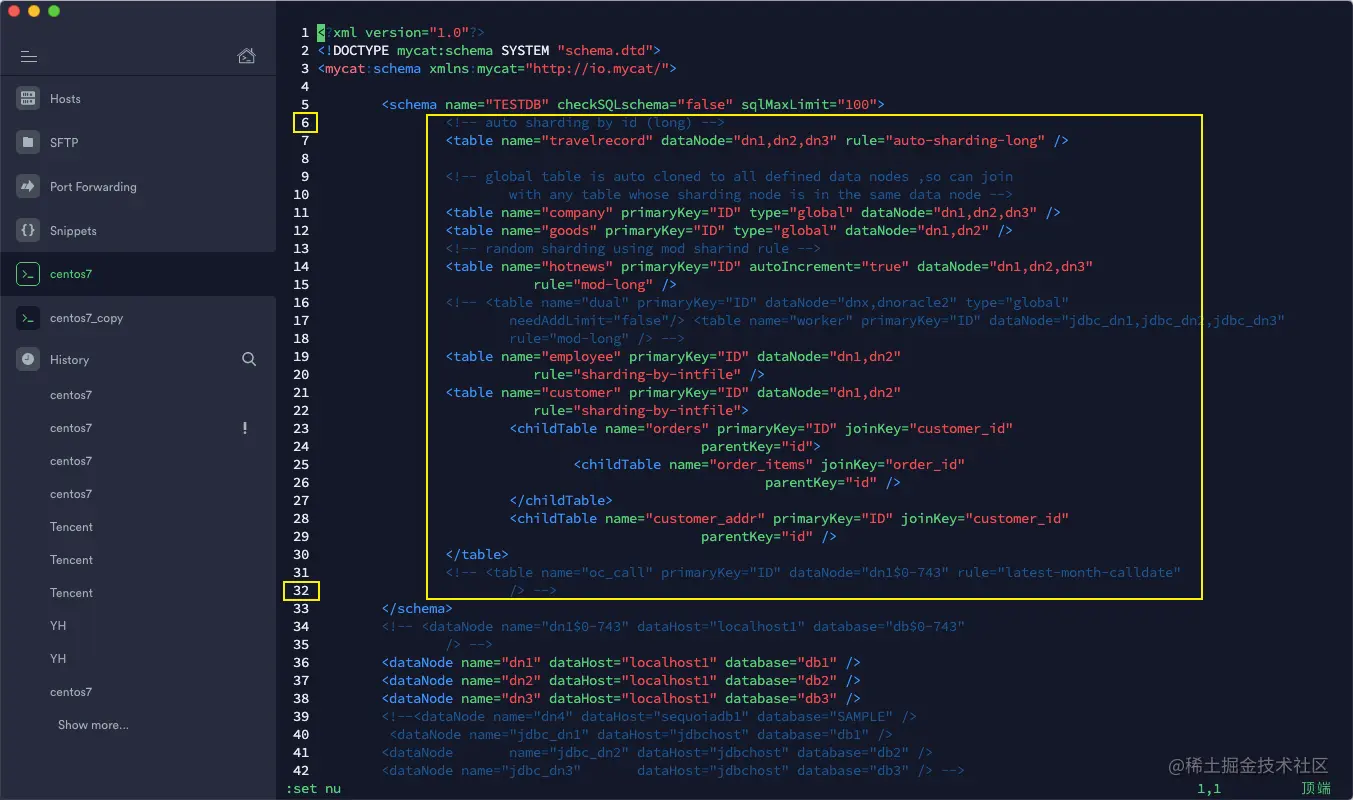Show more history entries
Viewport: 1353px width, 800px height.
pyautogui.click(x=93, y=725)
